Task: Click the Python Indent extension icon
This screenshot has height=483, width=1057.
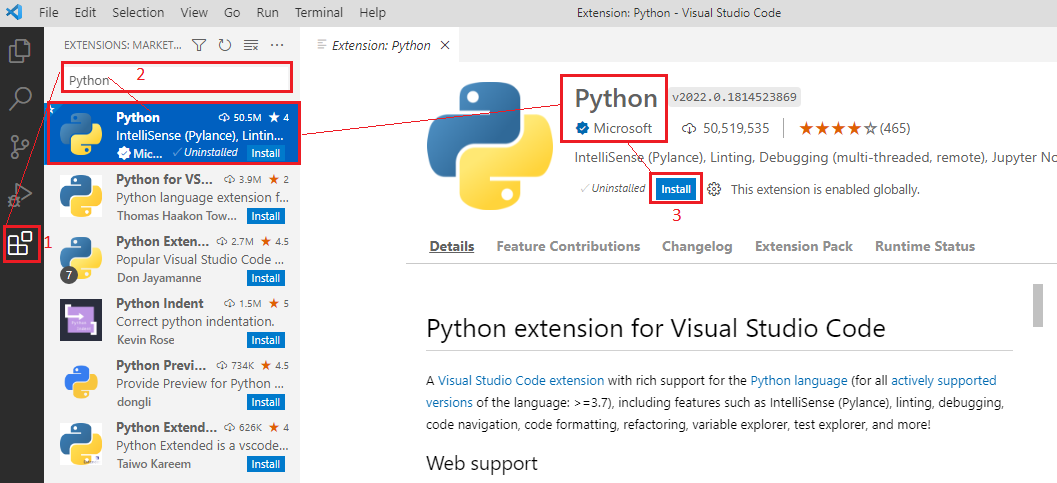Action: pos(81,320)
